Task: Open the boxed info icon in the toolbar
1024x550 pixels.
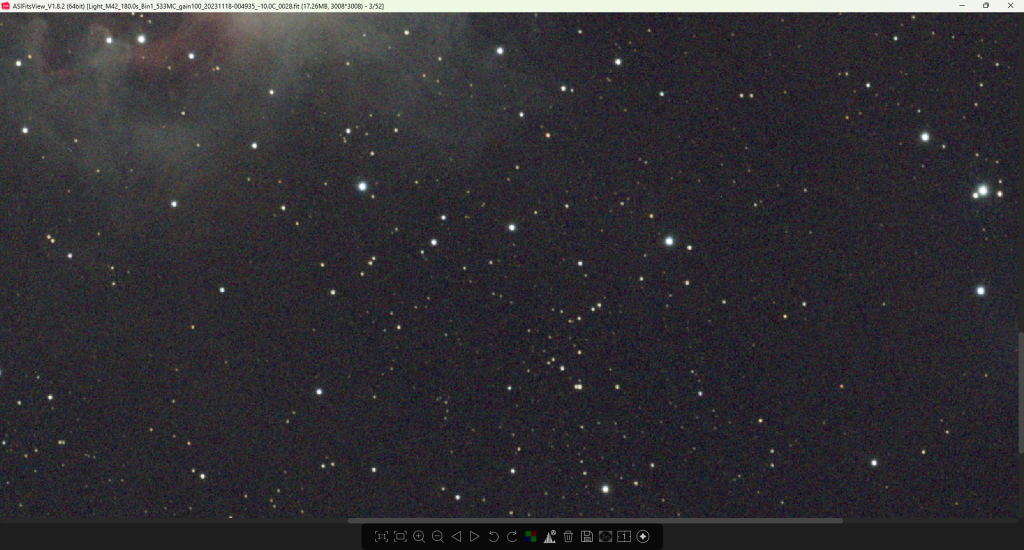Action: (624, 537)
